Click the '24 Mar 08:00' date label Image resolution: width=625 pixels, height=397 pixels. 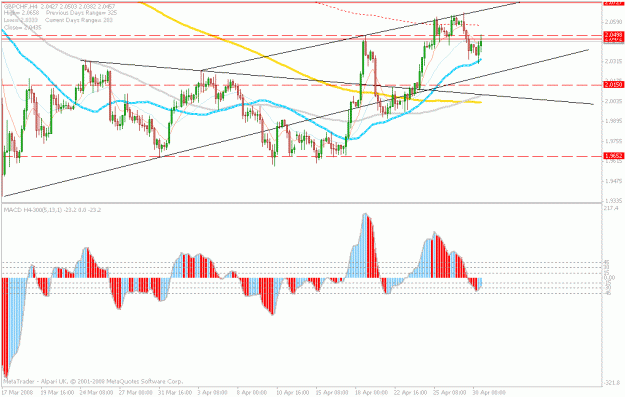coord(96,393)
